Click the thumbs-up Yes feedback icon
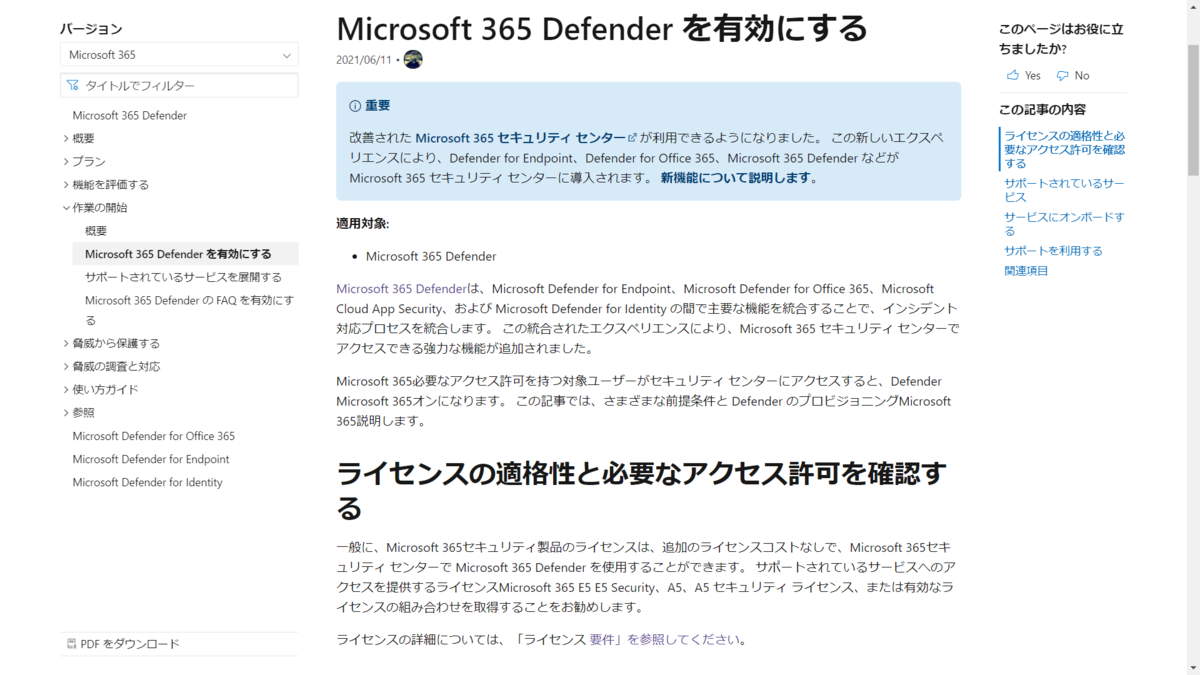1200x675 pixels. pos(1013,76)
